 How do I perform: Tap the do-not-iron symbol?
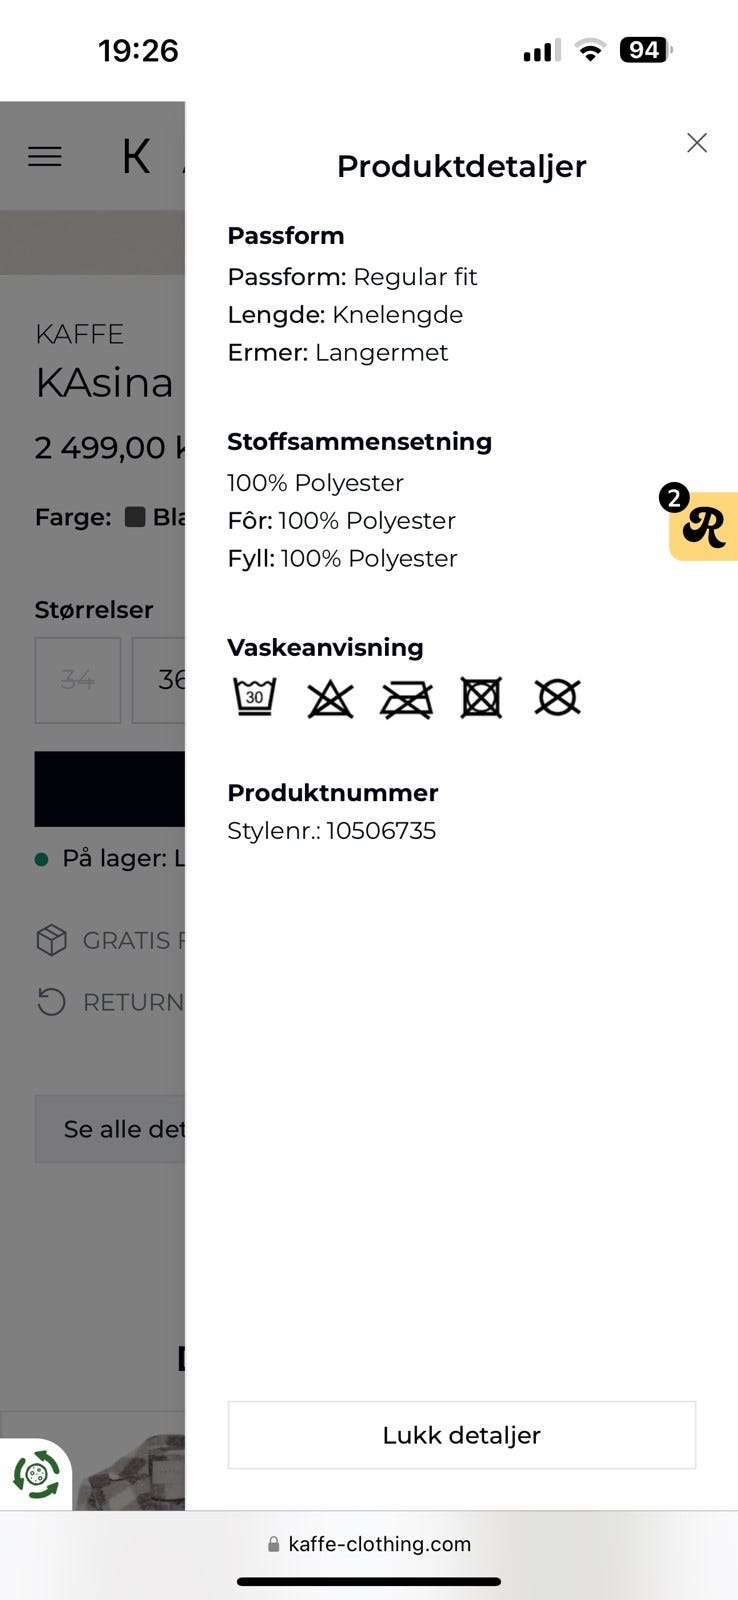point(406,699)
